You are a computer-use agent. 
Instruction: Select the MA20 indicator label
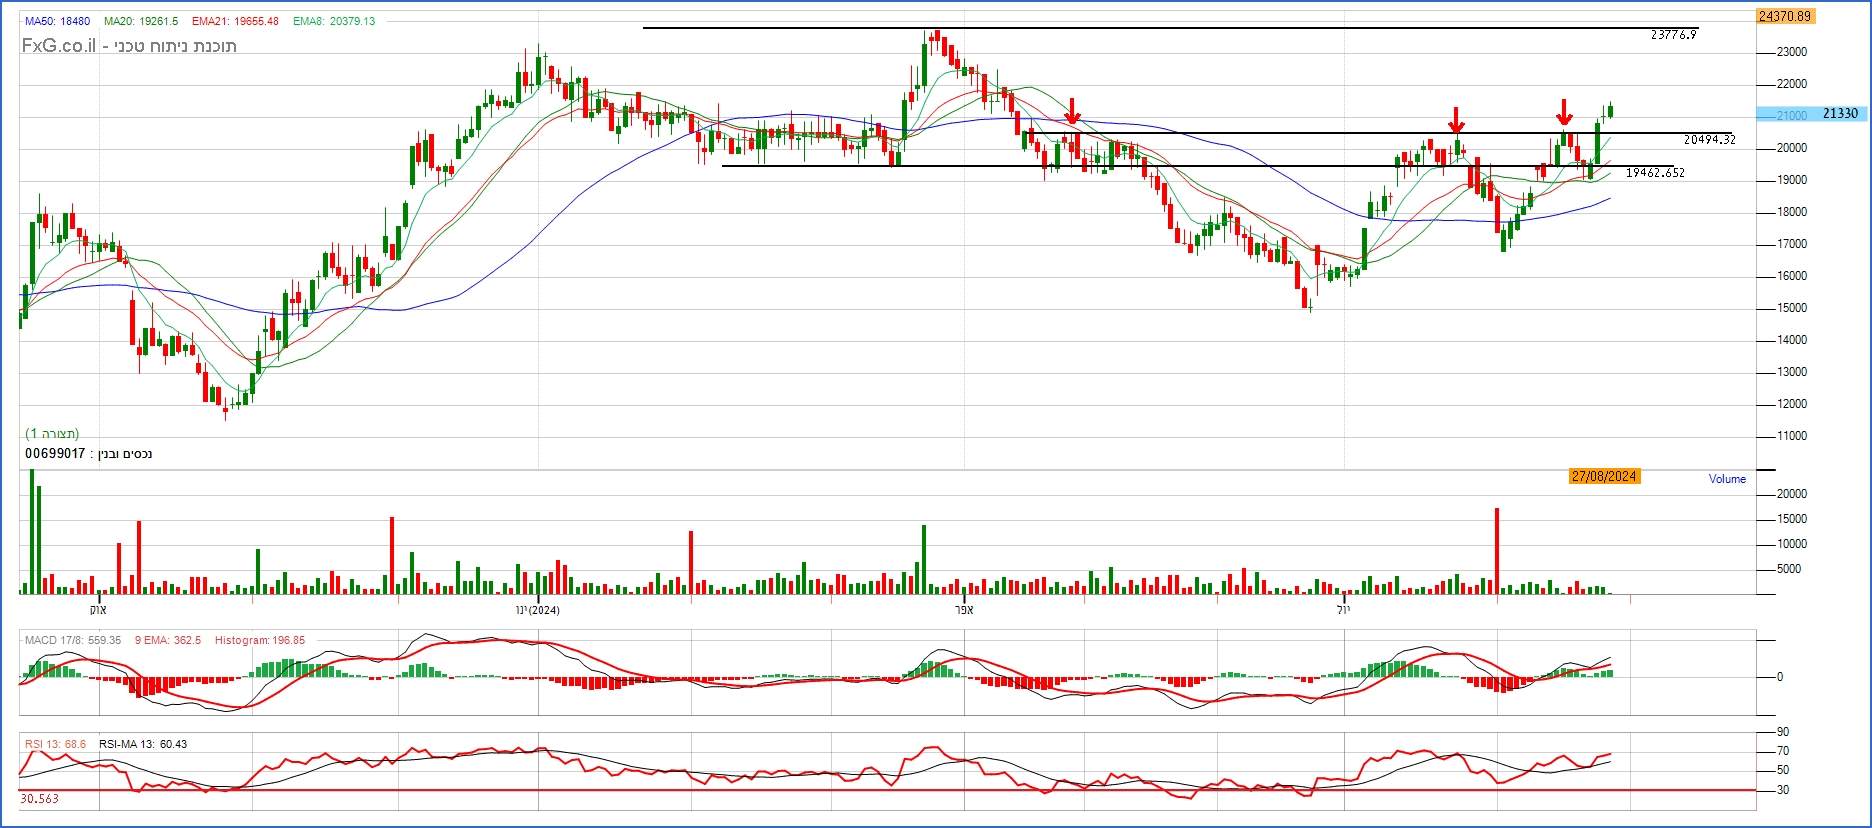pos(141,21)
